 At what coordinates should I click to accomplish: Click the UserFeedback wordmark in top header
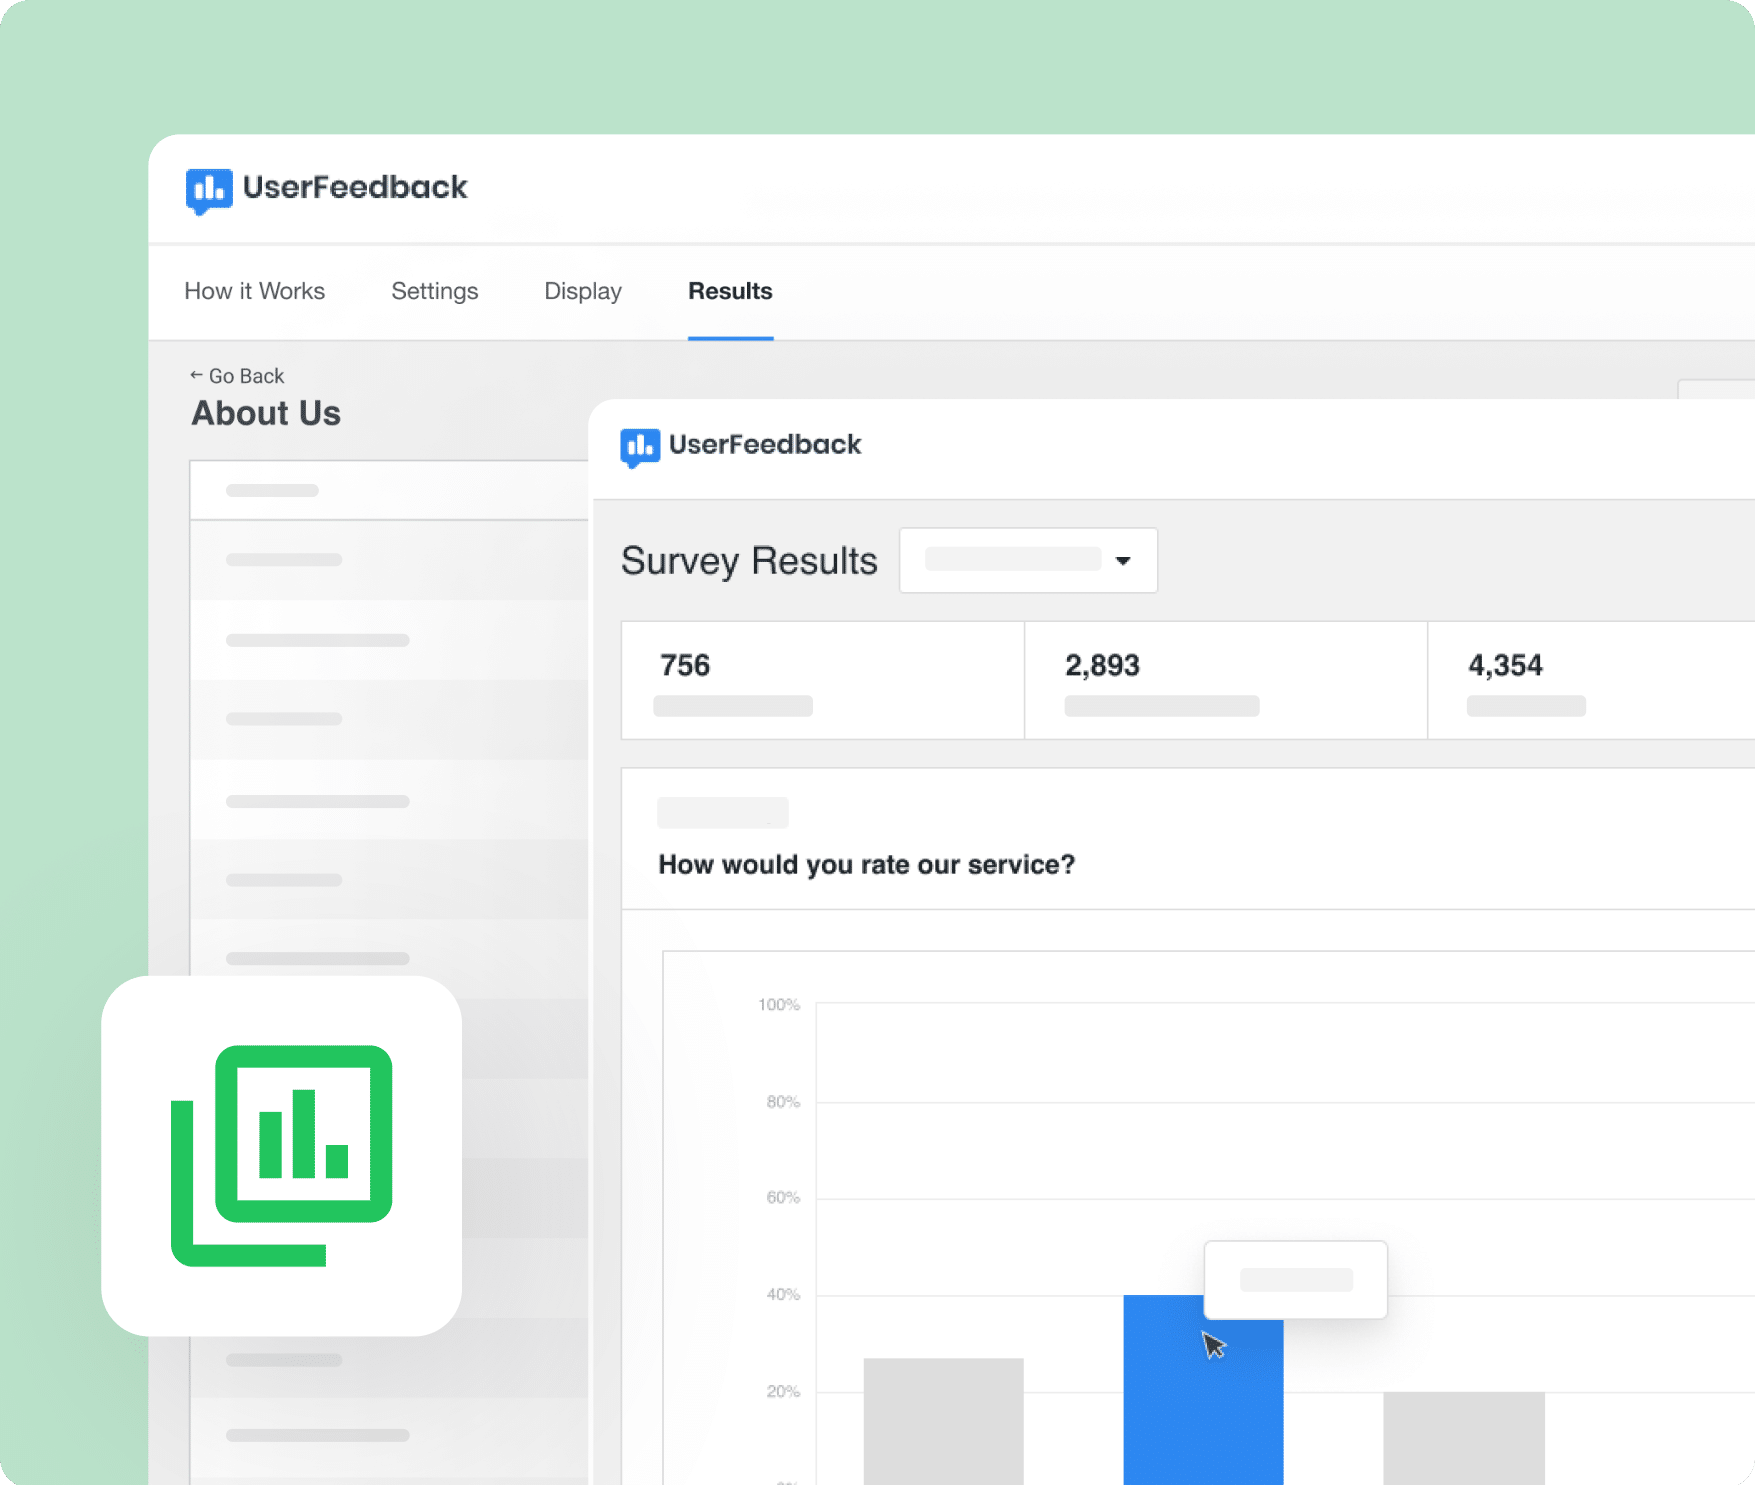point(355,187)
